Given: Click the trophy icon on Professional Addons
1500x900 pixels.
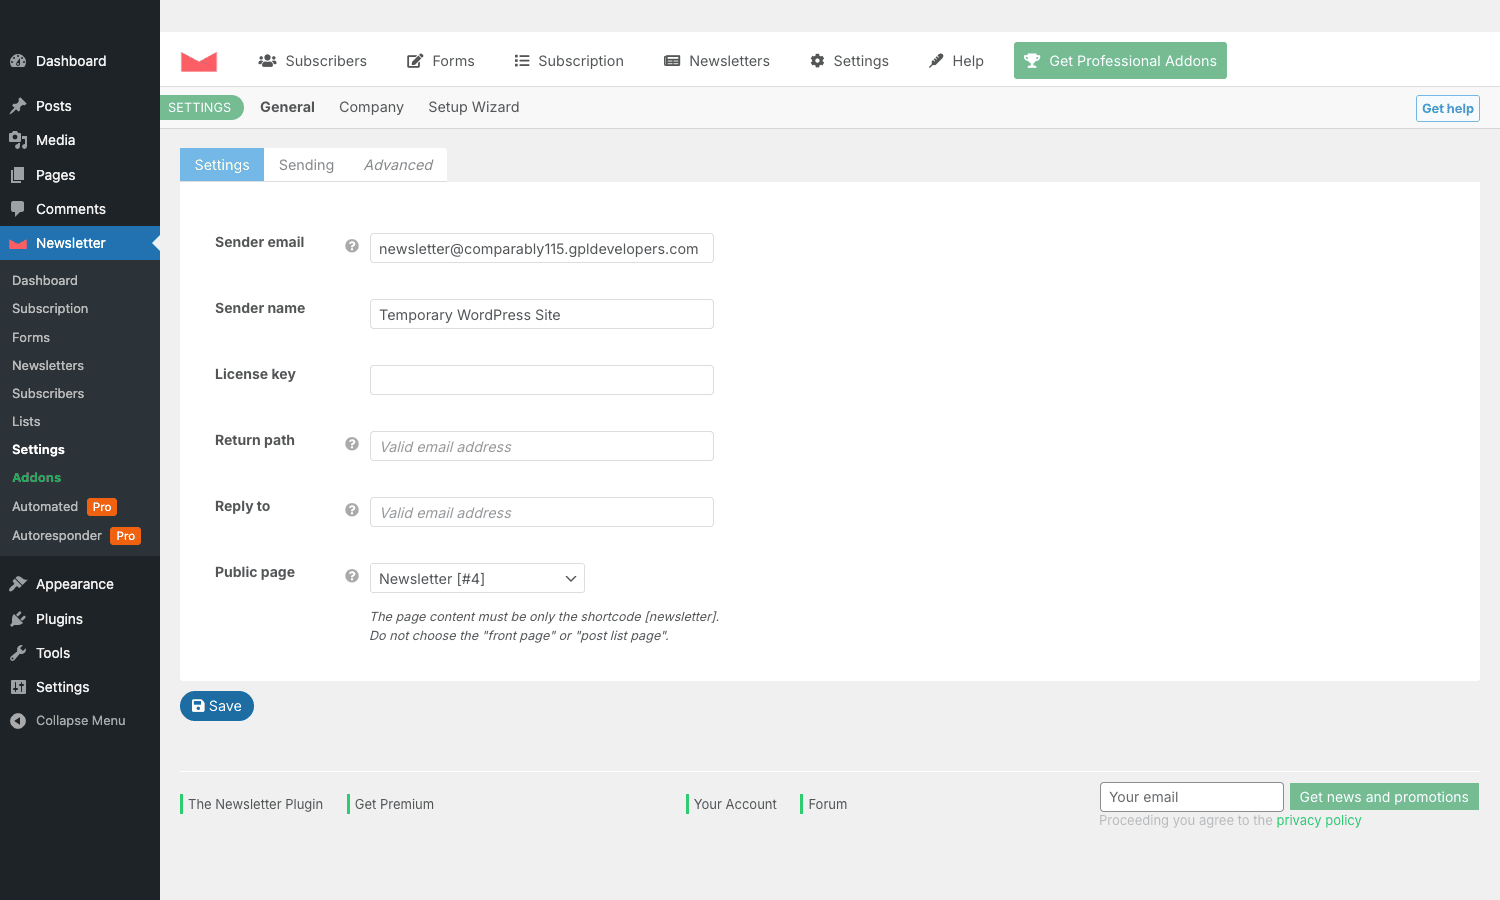Looking at the screenshot, I should [x=1032, y=61].
